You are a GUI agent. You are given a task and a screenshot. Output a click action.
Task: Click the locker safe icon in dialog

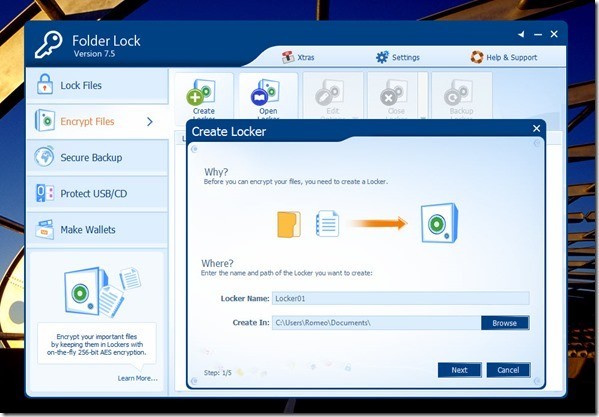tap(439, 223)
